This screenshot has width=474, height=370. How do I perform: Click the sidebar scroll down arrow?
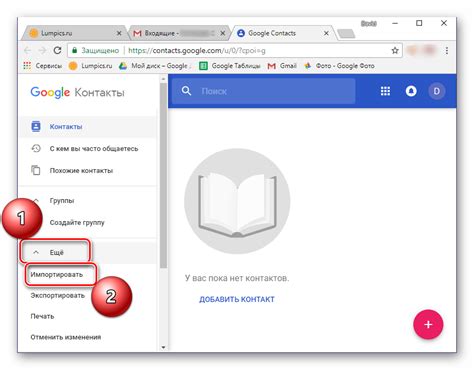click(163, 347)
